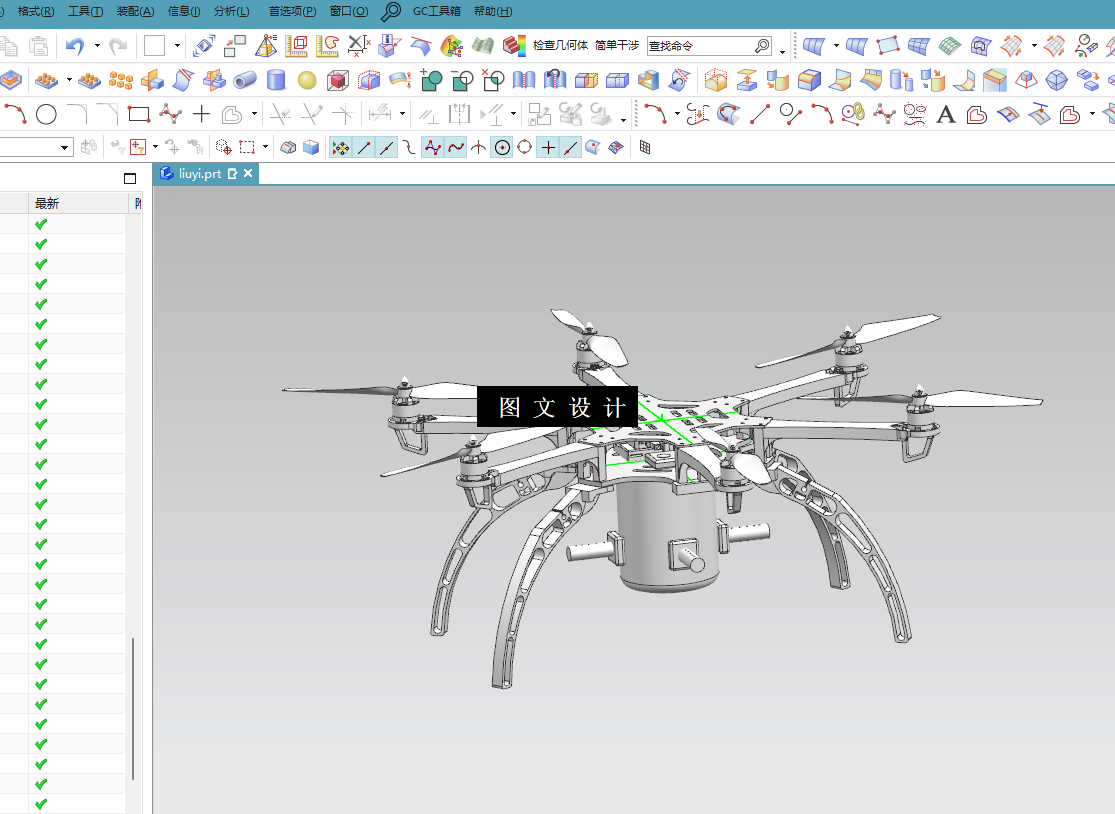The image size is (1115, 814).
Task: Click the 简单干涉 button
Action: [x=617, y=45]
